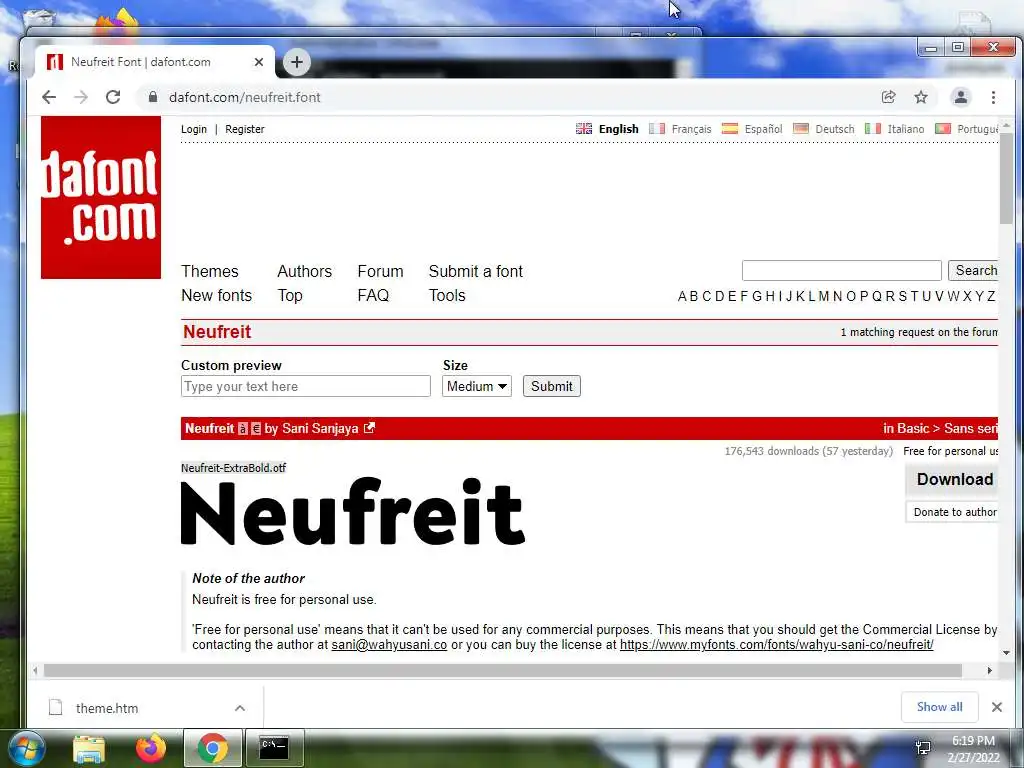Browse fonts starting with letter A

[x=682, y=296]
